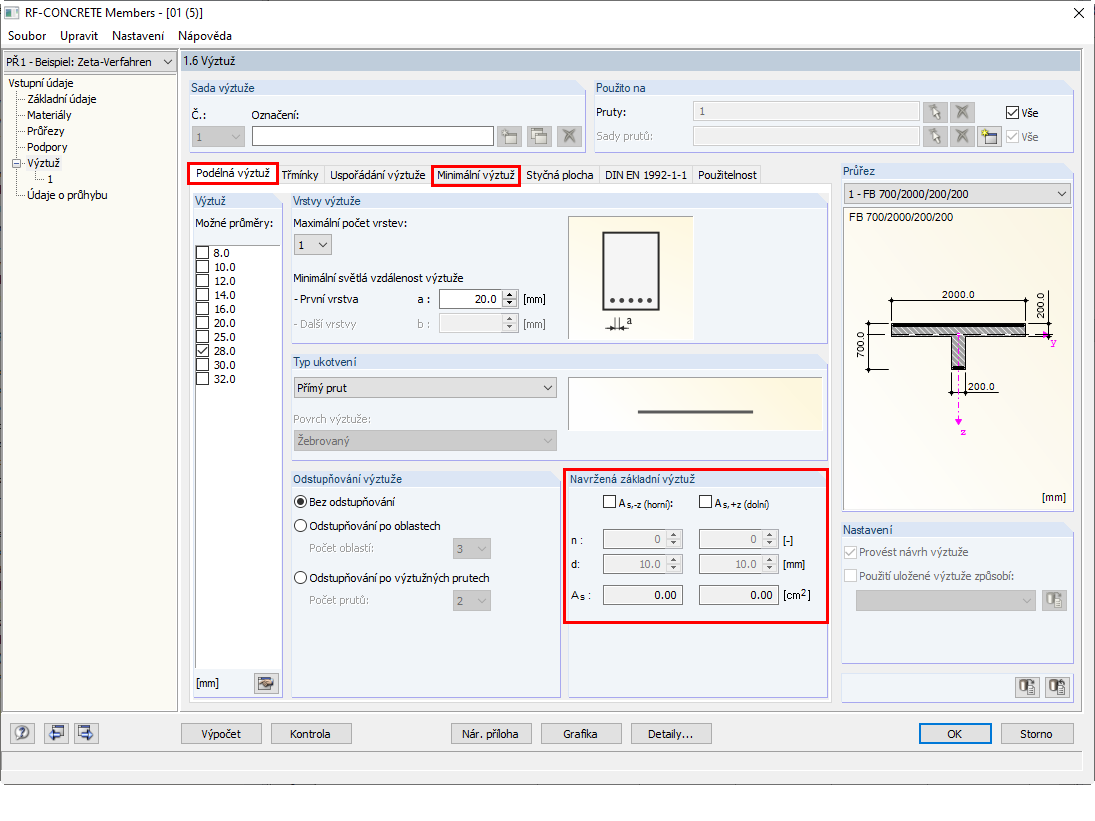Screen dimensions: 1095x821
Task: Open rebar diameter library icon below list
Action: [265, 683]
